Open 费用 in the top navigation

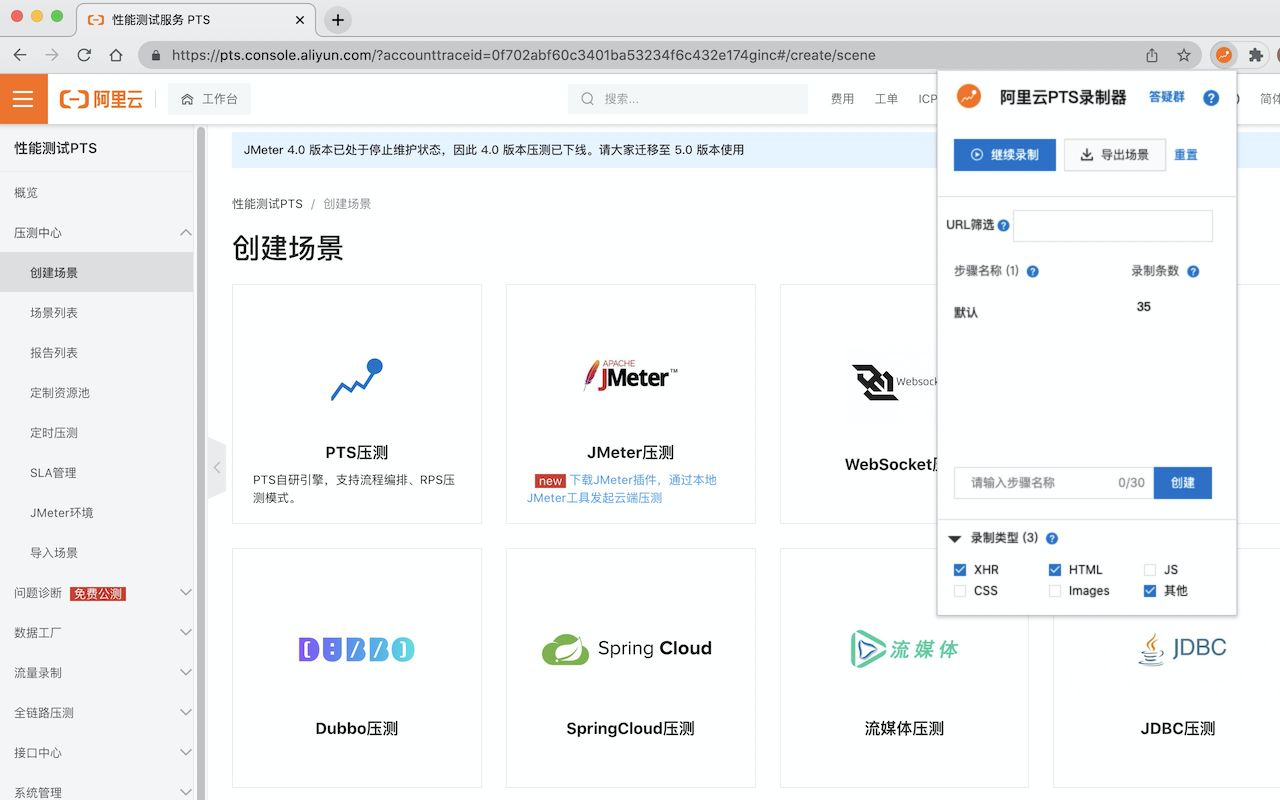click(x=843, y=99)
